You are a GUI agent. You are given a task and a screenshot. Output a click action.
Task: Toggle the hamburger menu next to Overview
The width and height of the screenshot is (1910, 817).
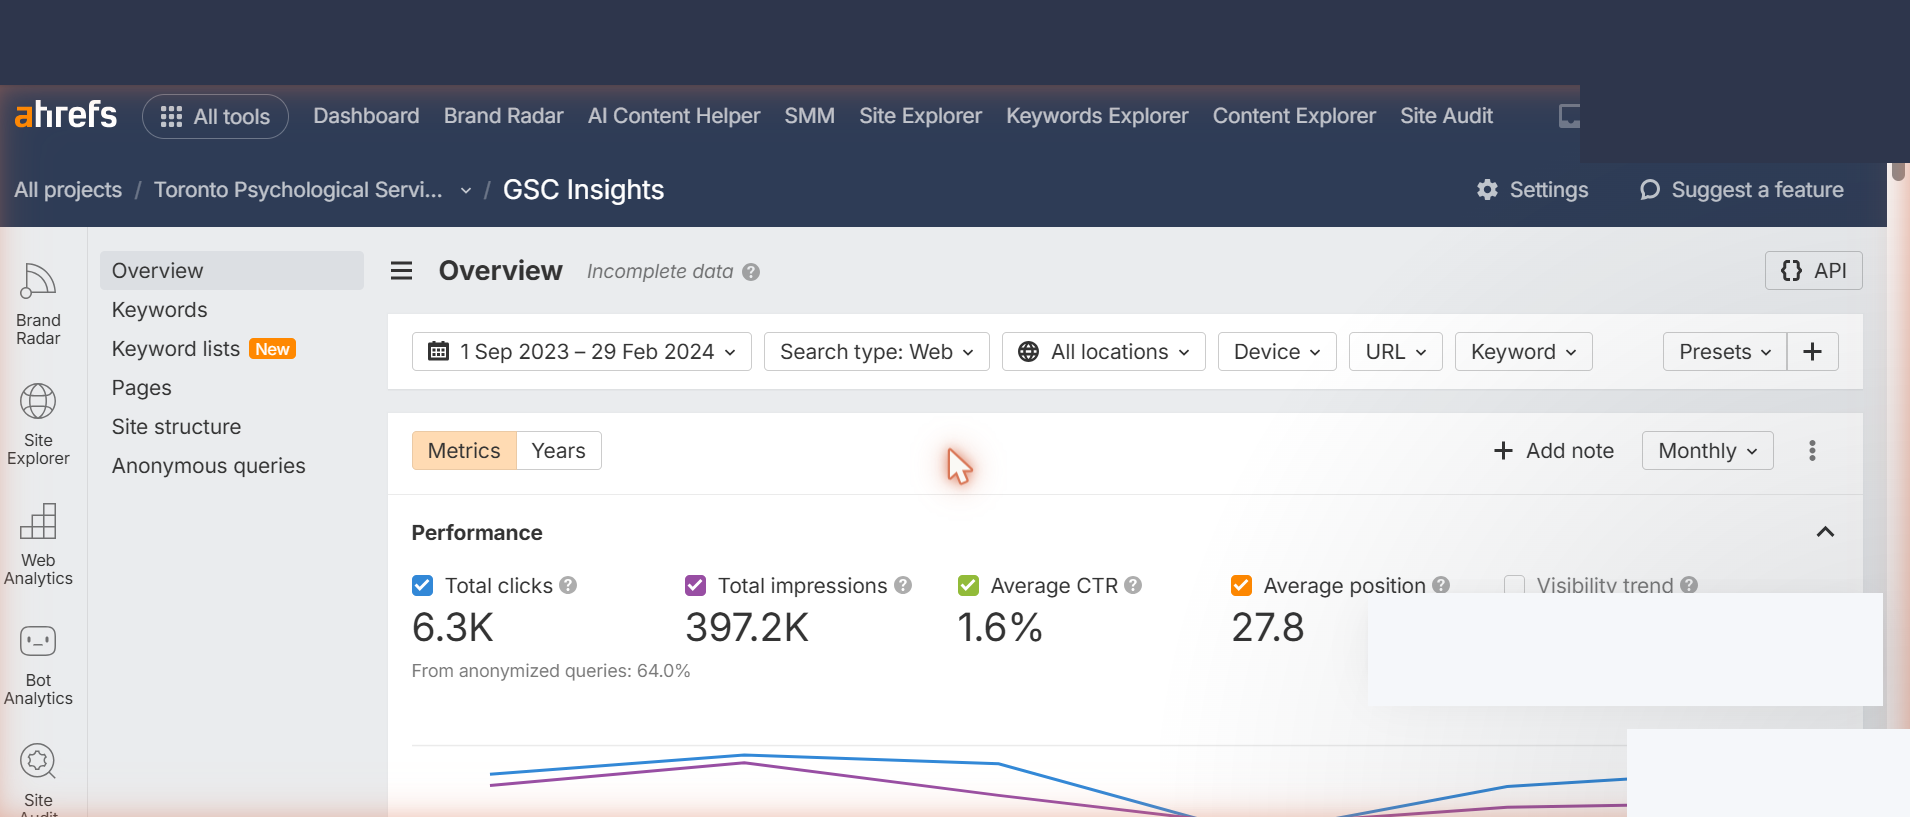[x=401, y=271]
